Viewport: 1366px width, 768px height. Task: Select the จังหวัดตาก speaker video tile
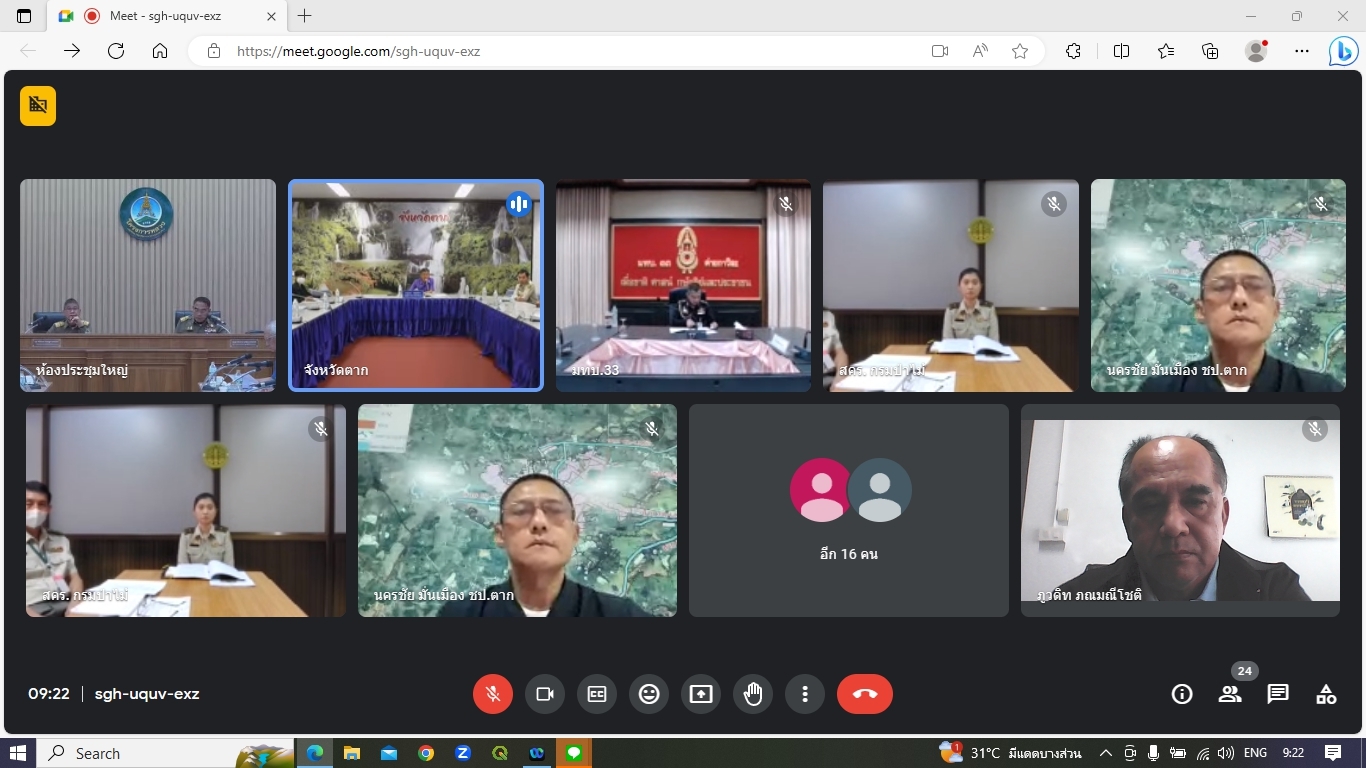pos(416,285)
